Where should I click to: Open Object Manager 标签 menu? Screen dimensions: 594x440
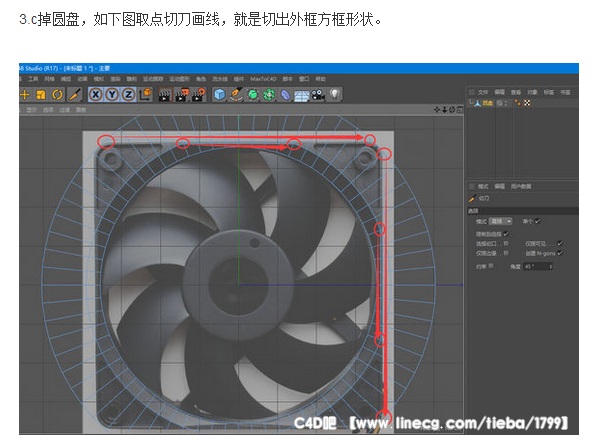tap(549, 92)
